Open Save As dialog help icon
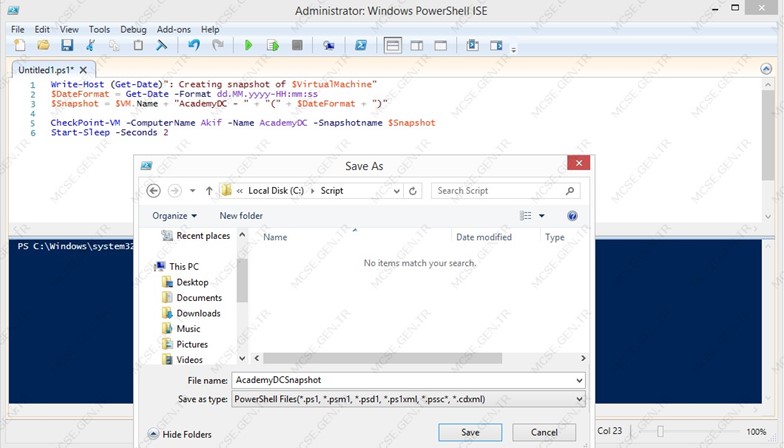This screenshot has height=448, width=784. [572, 216]
